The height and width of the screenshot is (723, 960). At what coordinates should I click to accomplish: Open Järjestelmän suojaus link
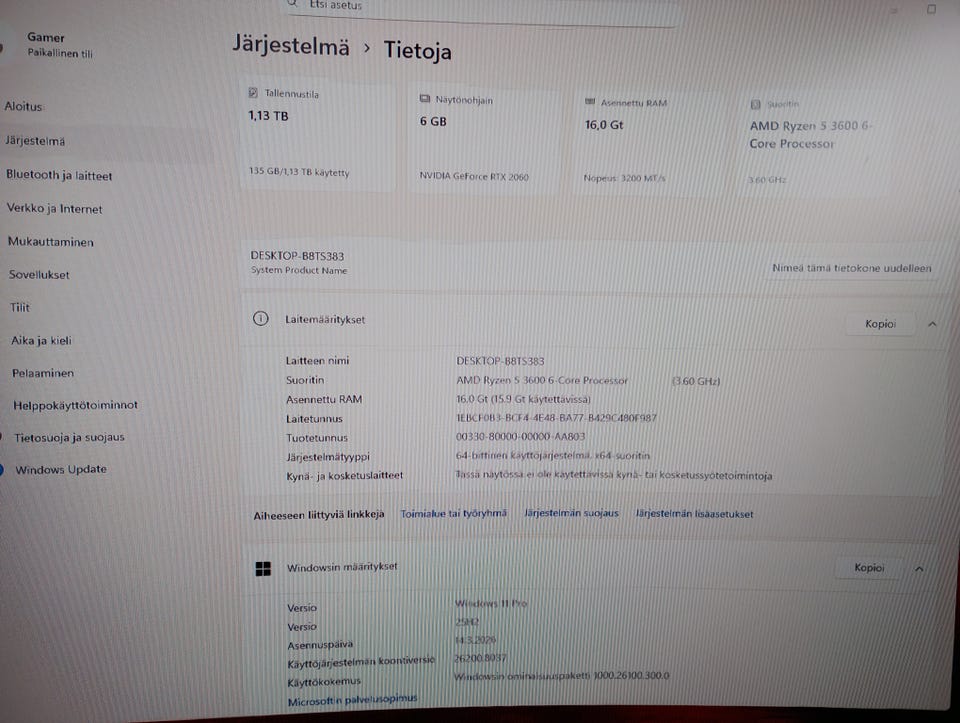tap(571, 513)
